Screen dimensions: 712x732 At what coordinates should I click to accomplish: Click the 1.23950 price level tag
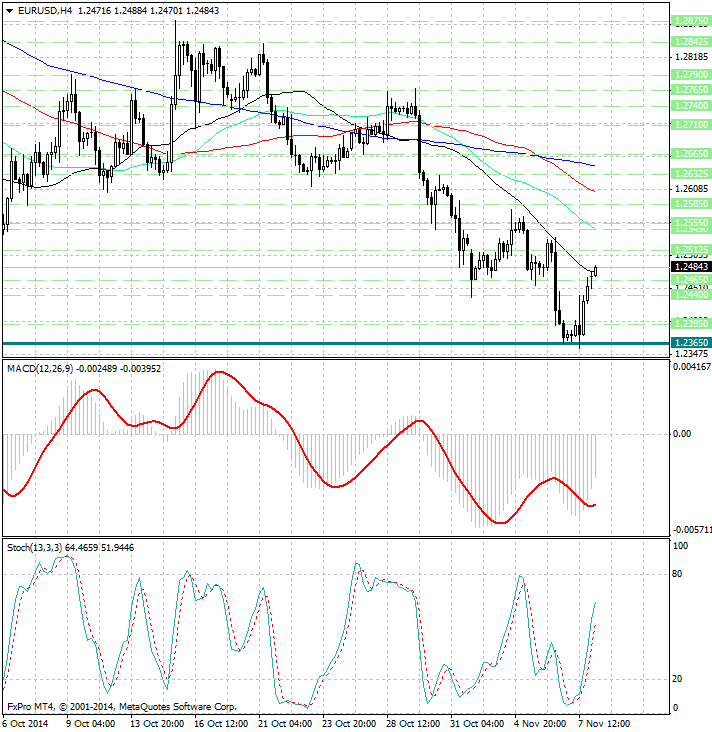tap(690, 323)
